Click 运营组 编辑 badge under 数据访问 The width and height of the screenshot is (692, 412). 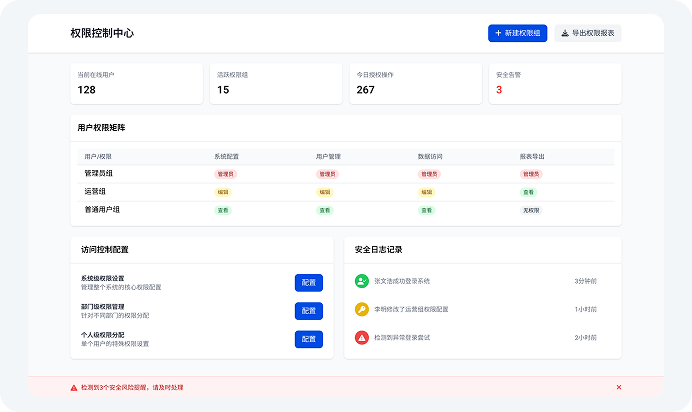point(426,192)
